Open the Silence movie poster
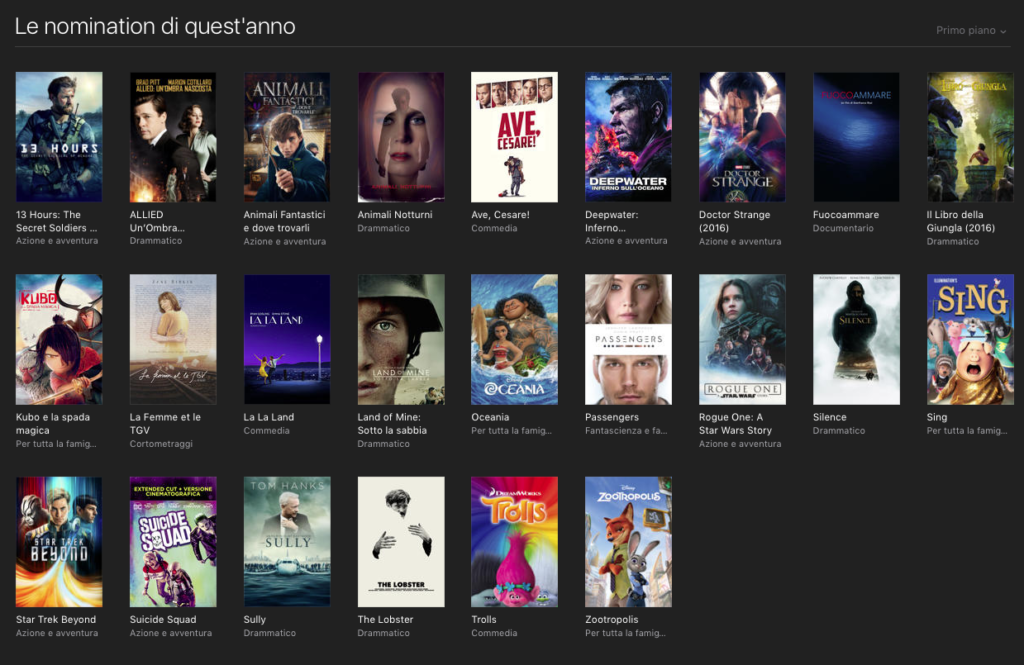The image size is (1024, 665). (x=856, y=339)
